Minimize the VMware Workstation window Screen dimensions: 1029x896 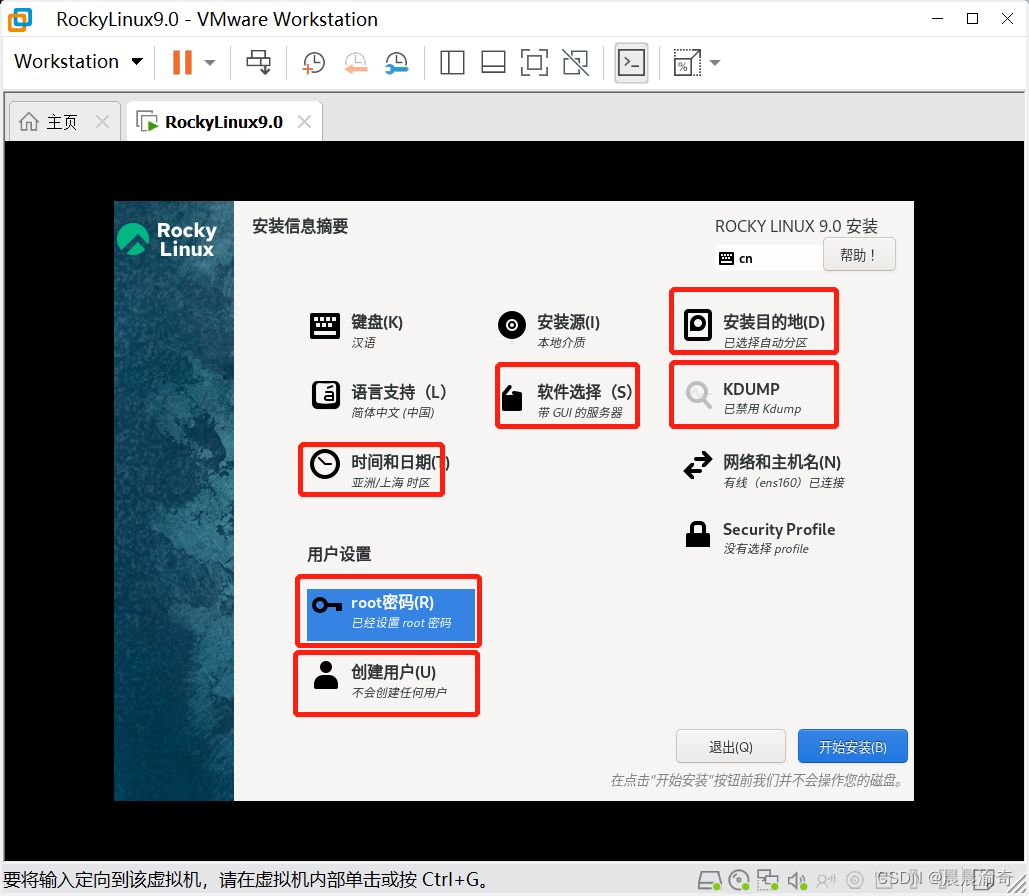tap(937, 19)
